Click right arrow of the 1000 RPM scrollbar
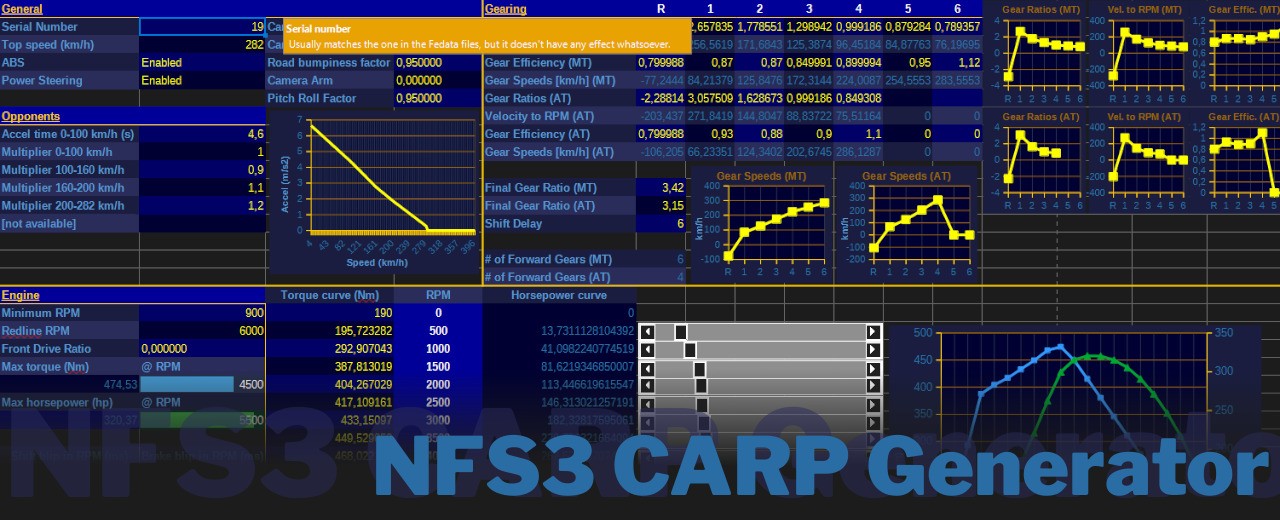 coord(874,350)
